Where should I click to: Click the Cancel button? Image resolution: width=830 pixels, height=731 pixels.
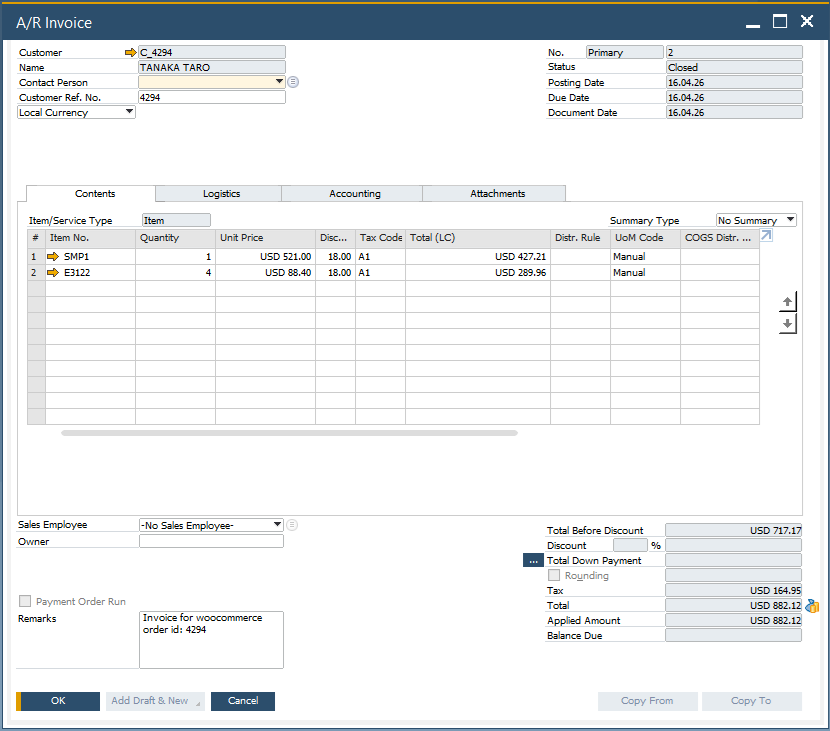coord(243,701)
